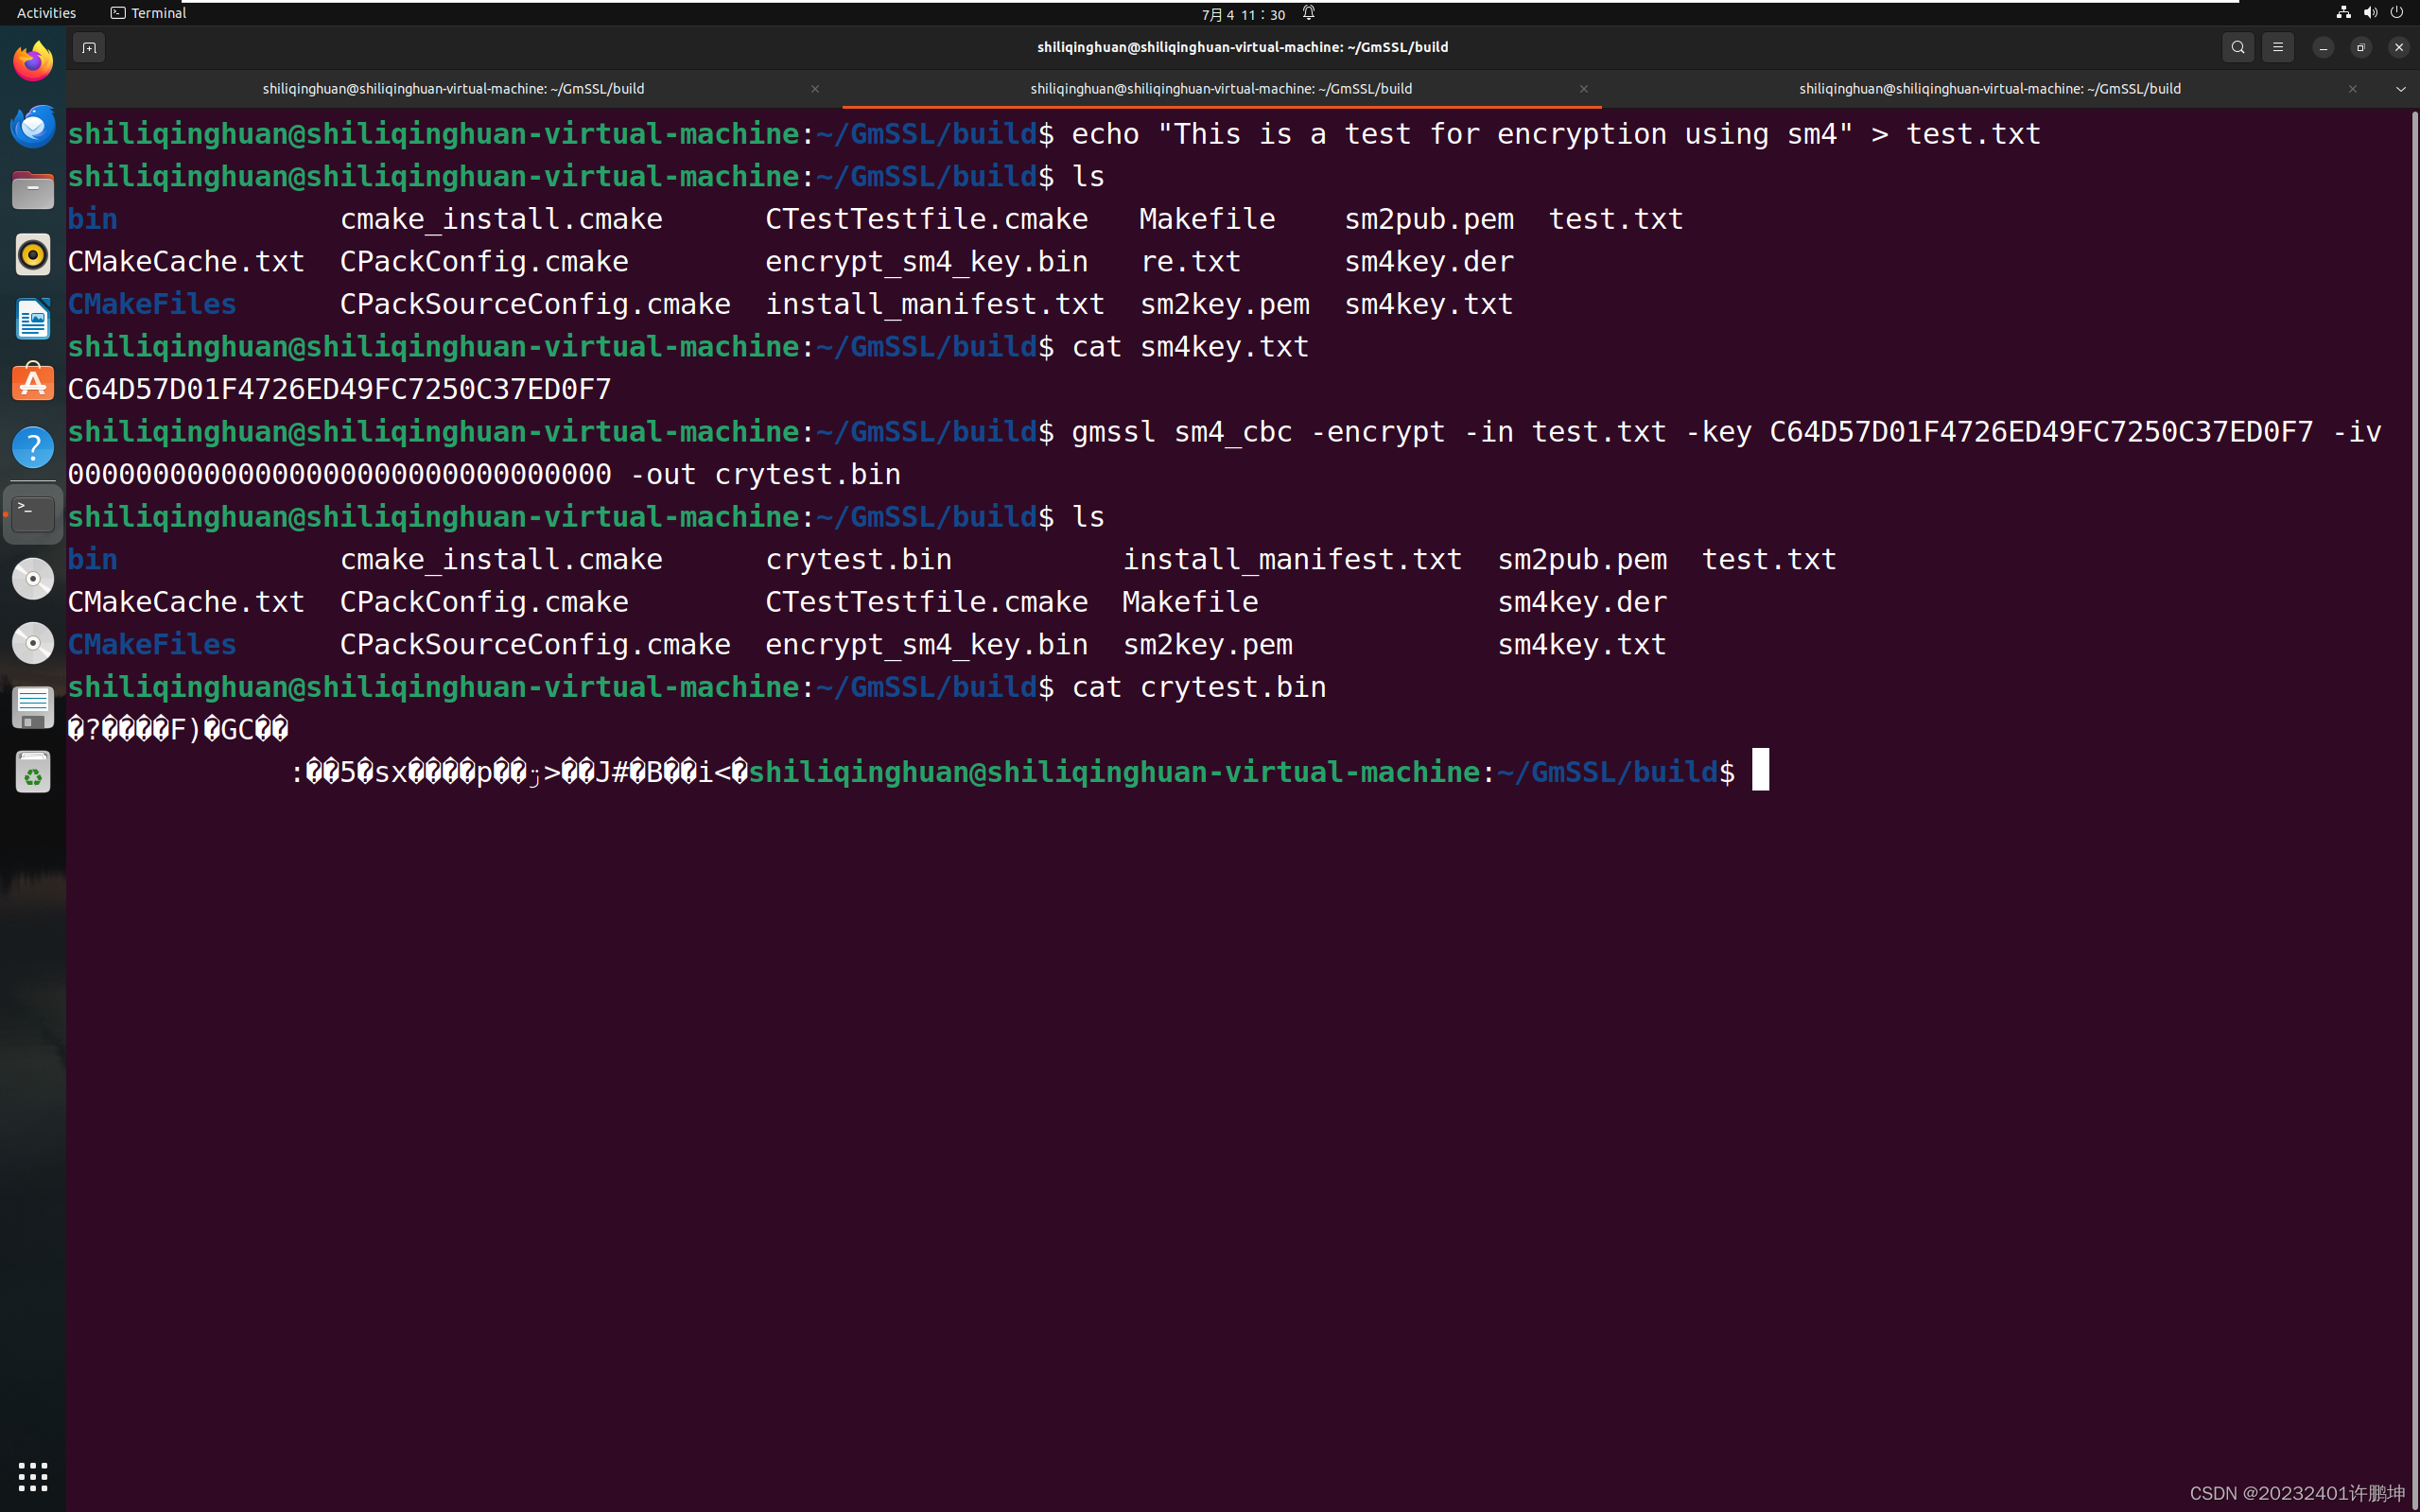Image resolution: width=2420 pixels, height=1512 pixels.
Task: Click Makefile in the second ls listing
Action: [1191, 602]
